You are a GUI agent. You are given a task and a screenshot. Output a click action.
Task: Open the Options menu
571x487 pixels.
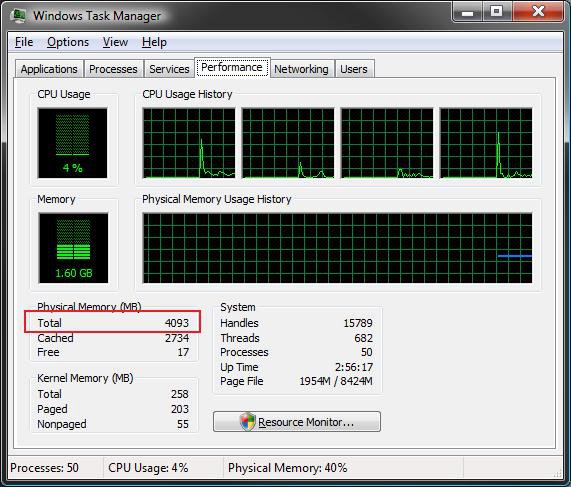coord(68,42)
